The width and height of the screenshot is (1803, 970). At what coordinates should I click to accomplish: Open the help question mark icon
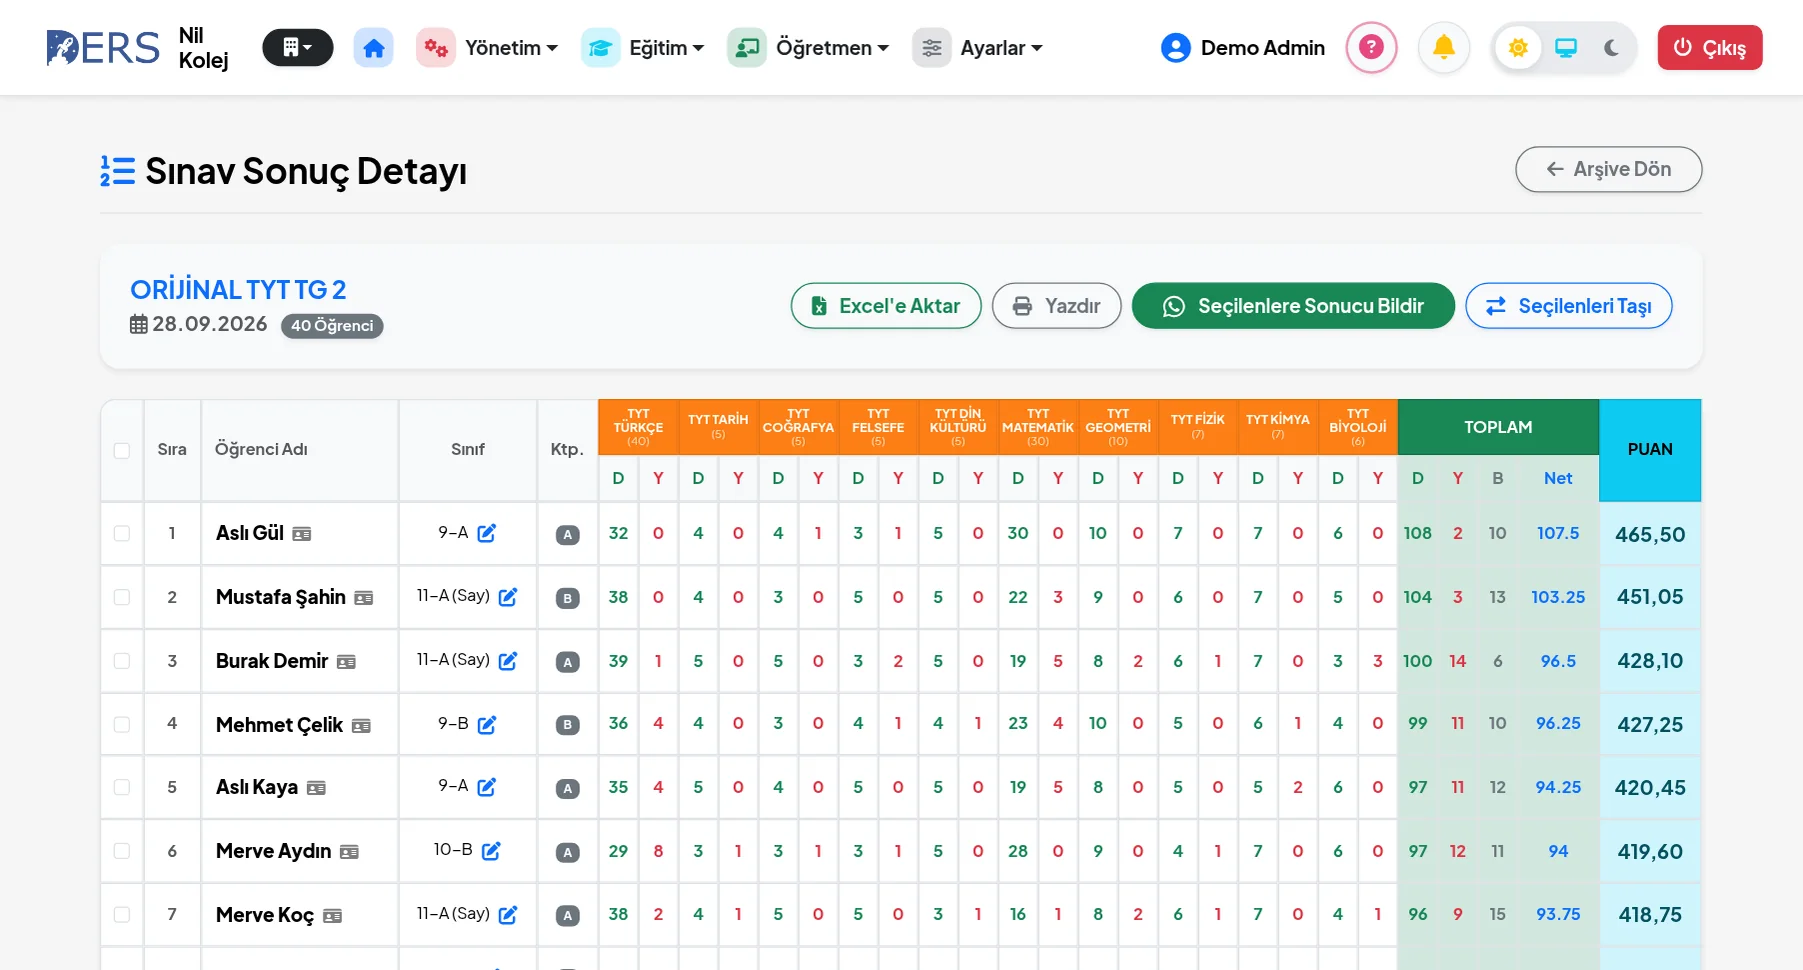[x=1371, y=47]
